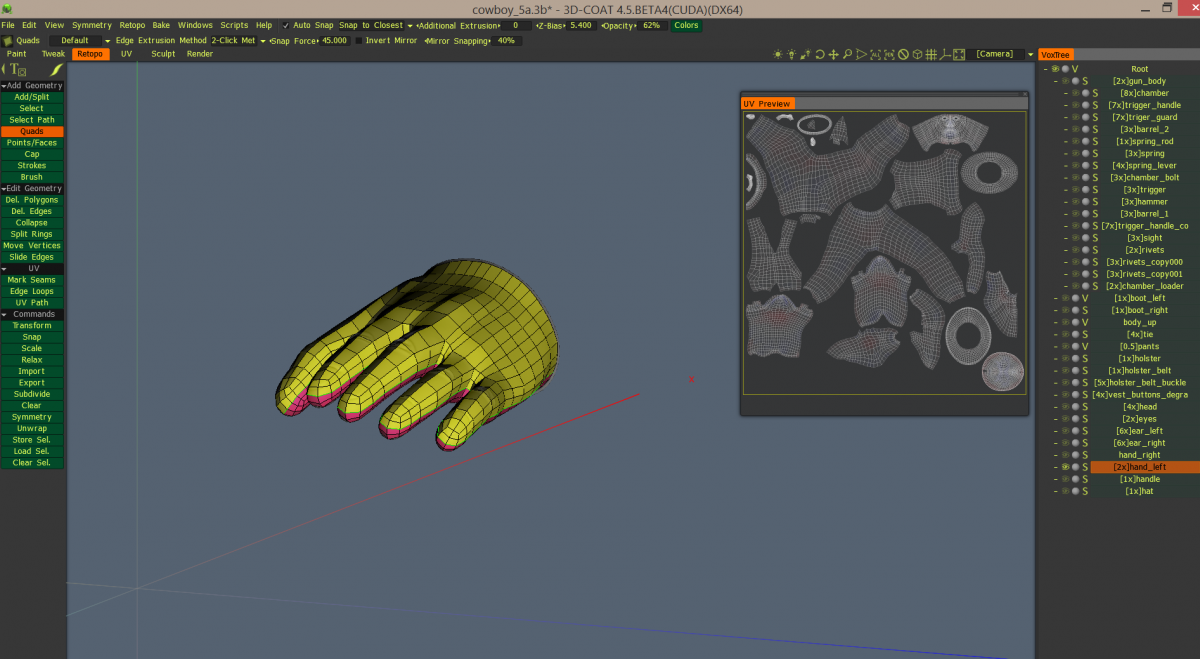Click the fullscreen expand-arrows icon
Image resolution: width=1200 pixels, height=659 pixels.
tap(959, 54)
